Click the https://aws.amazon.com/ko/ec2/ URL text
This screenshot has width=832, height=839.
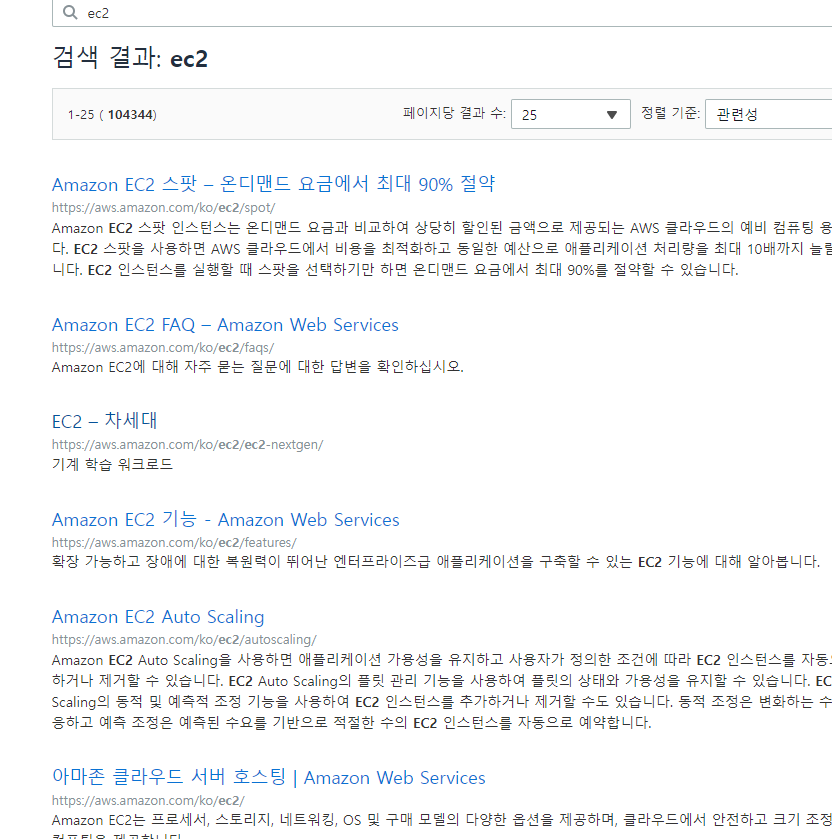(x=148, y=800)
